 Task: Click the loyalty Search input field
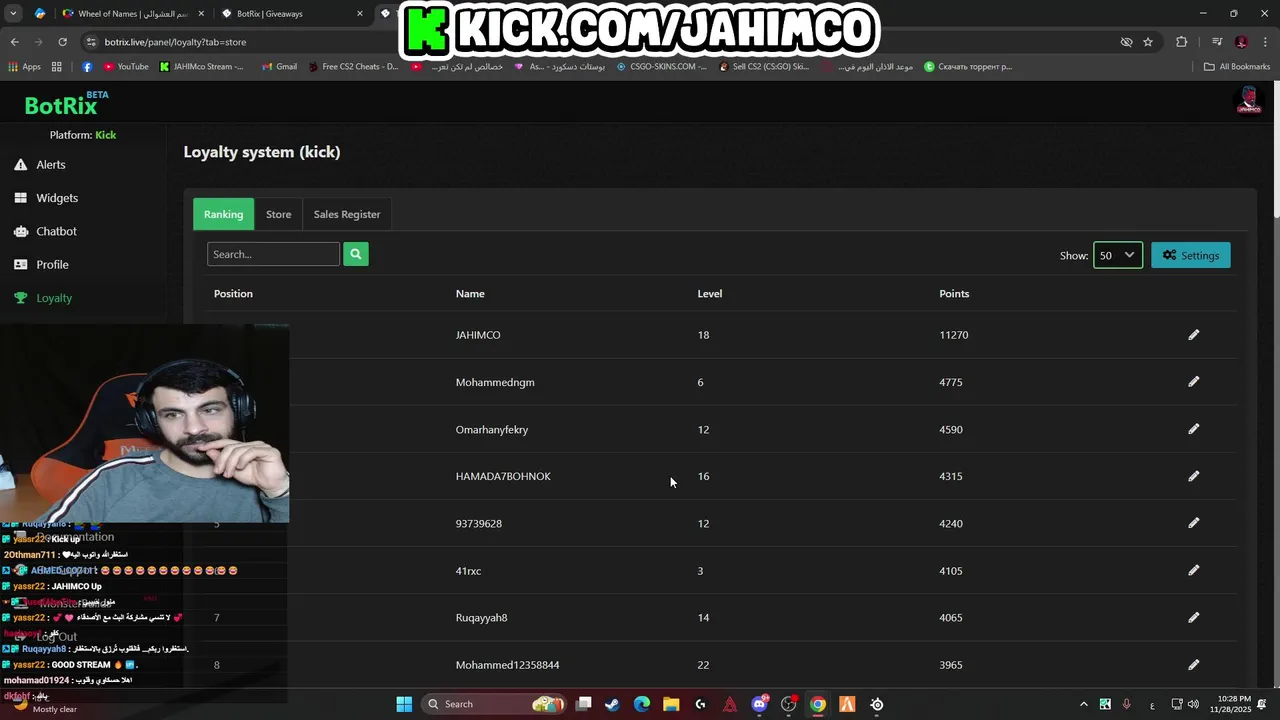[273, 254]
